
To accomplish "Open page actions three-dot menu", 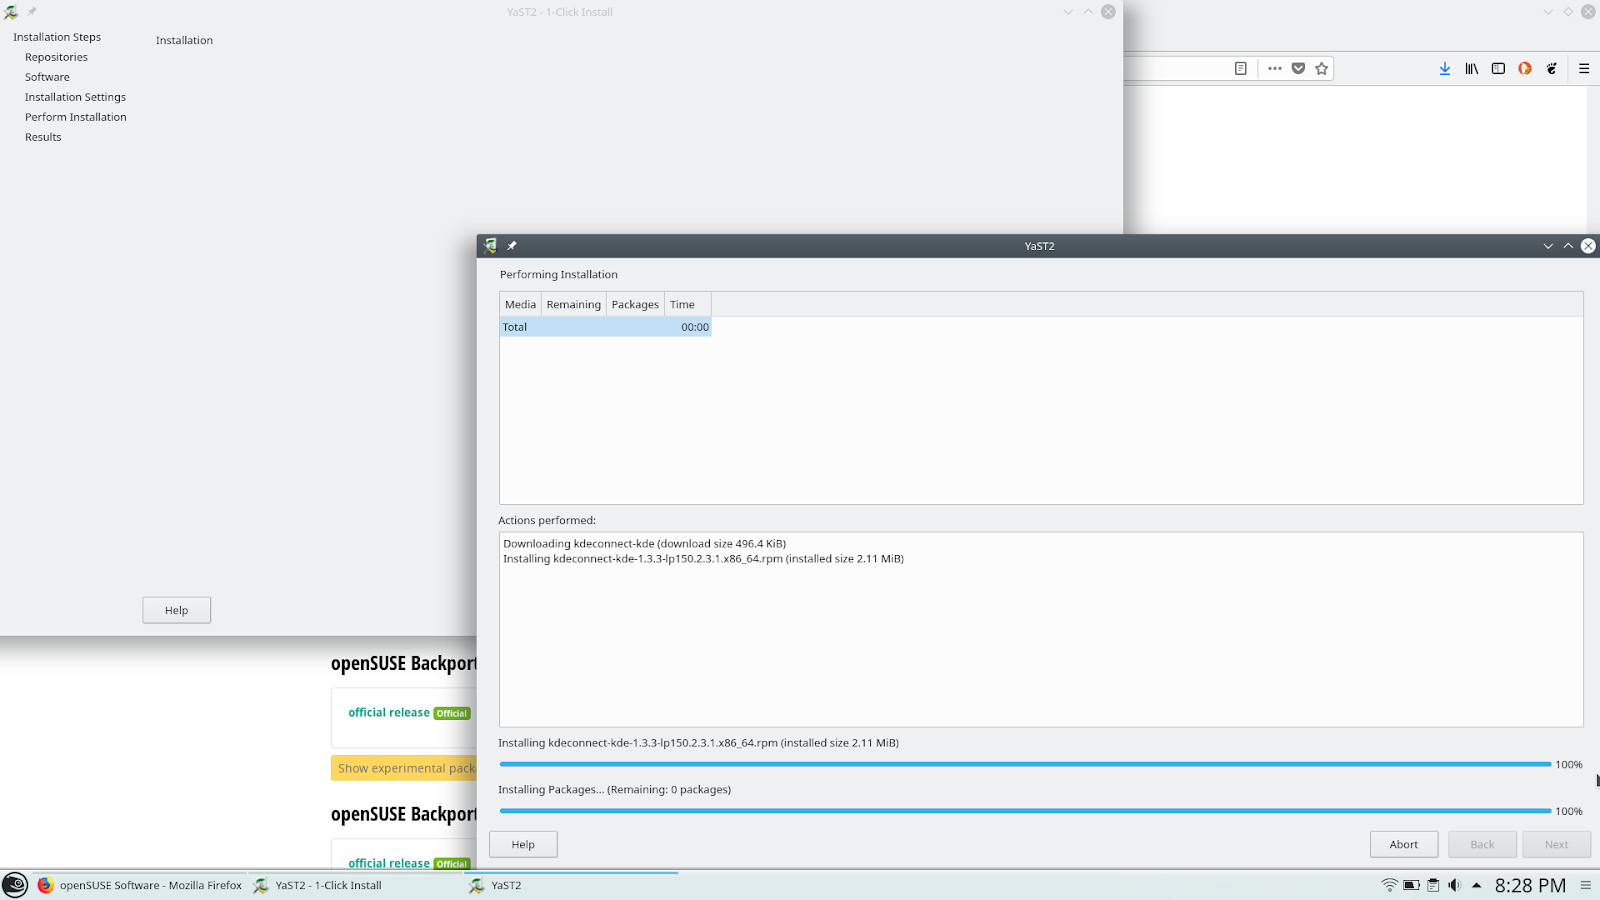I will coord(1274,69).
